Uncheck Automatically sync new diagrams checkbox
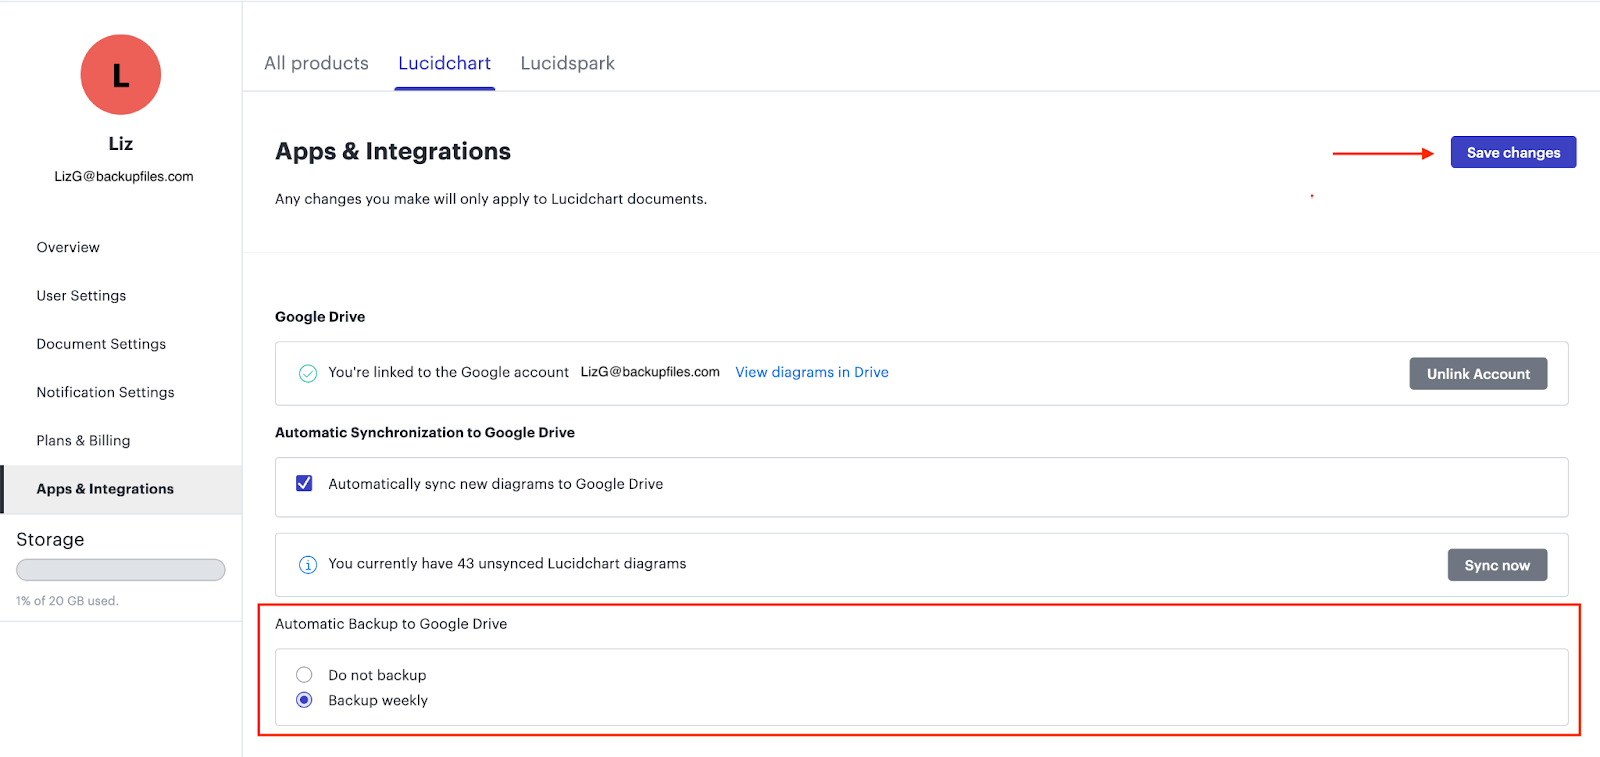The image size is (1600, 757). [304, 483]
